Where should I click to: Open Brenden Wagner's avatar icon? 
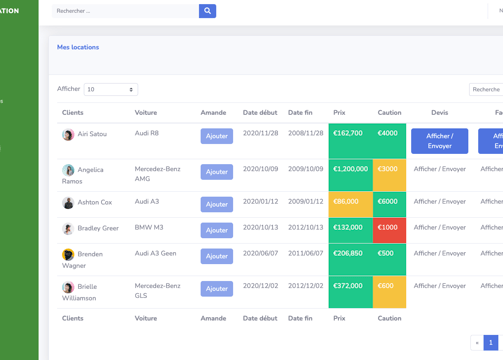click(68, 255)
